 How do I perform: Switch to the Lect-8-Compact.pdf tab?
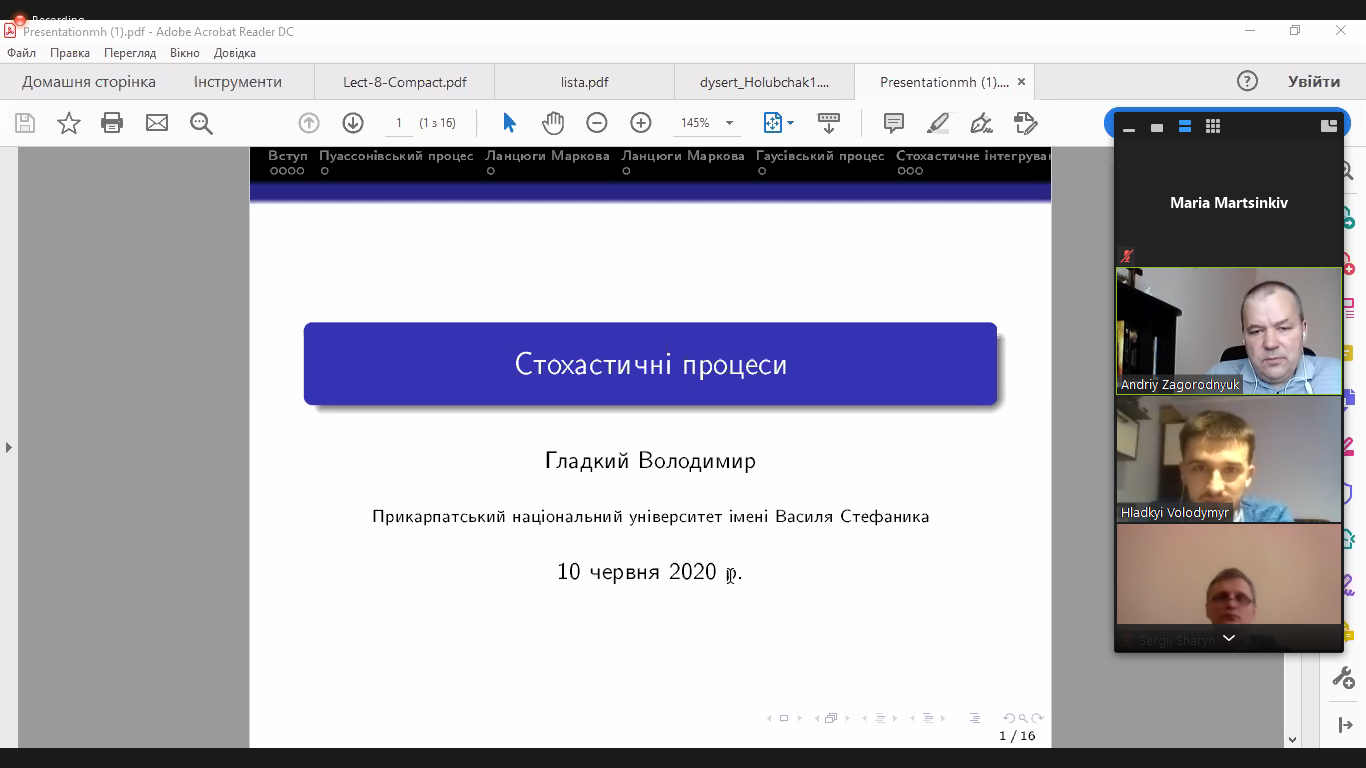(404, 82)
